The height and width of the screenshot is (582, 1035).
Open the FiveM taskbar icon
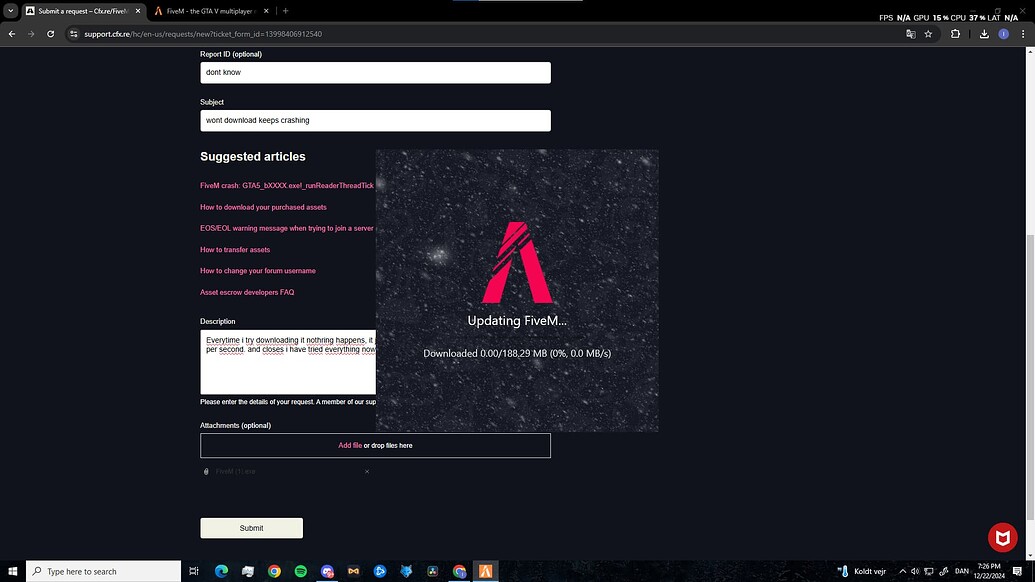point(485,571)
